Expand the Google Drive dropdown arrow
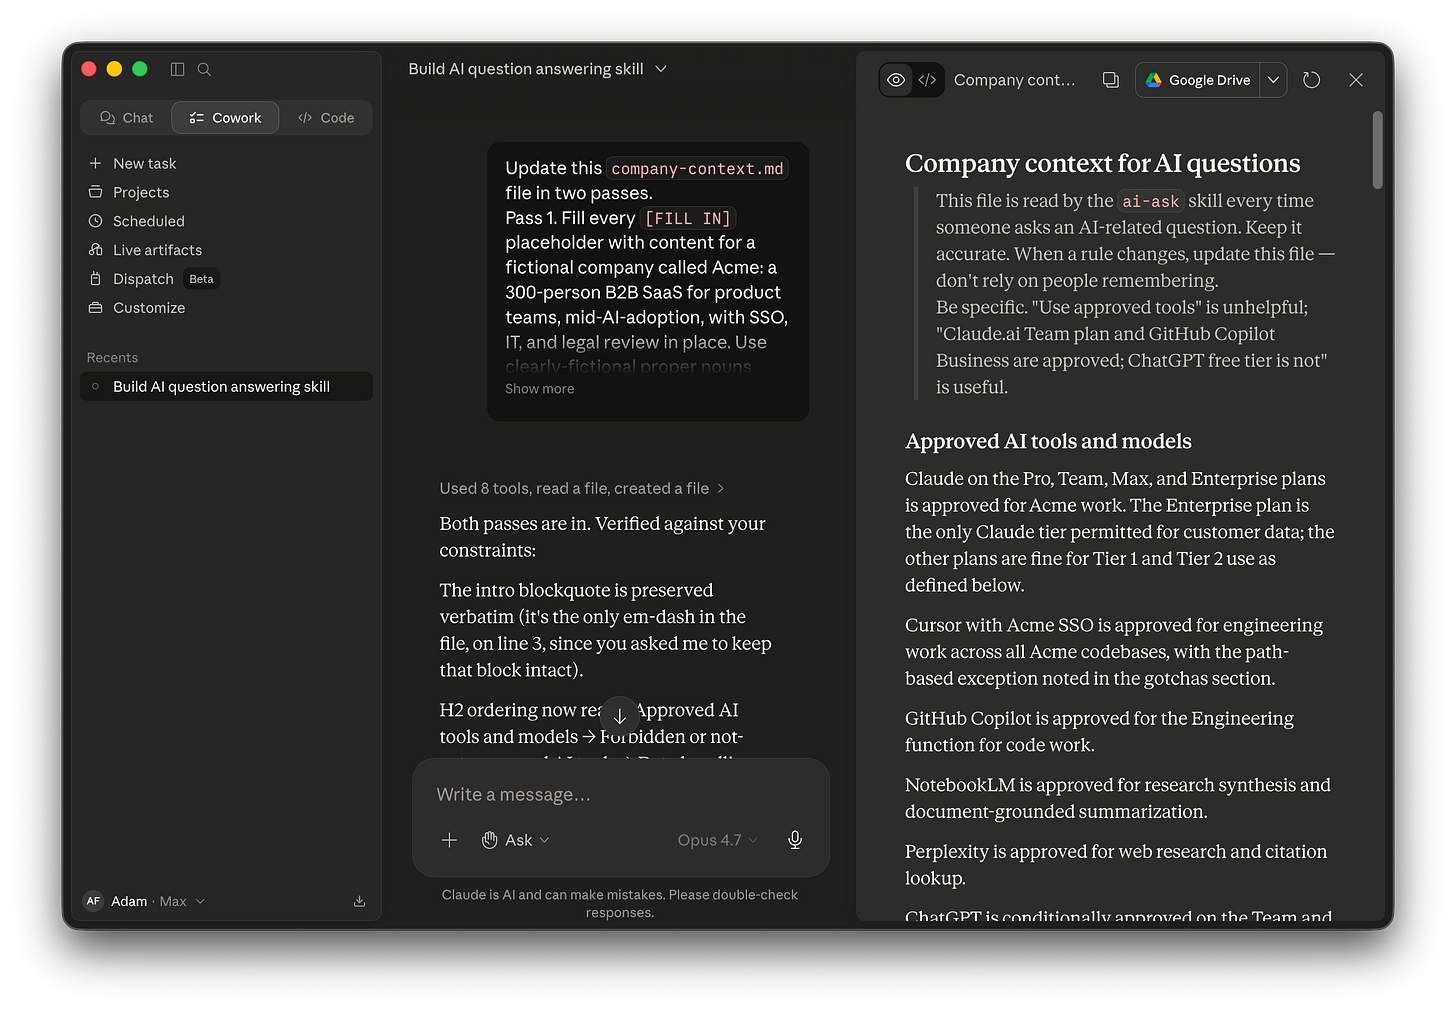This screenshot has height=1012, width=1456. 1273,80
